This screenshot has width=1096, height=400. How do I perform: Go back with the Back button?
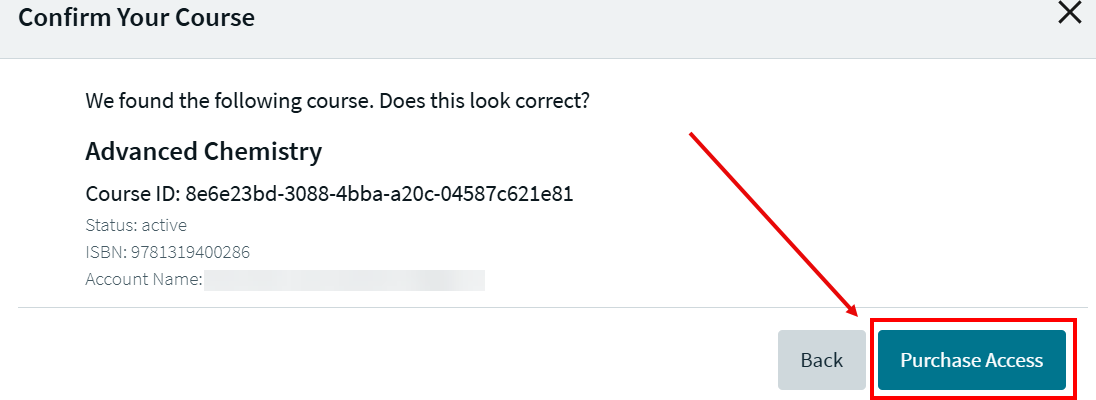[x=821, y=360]
